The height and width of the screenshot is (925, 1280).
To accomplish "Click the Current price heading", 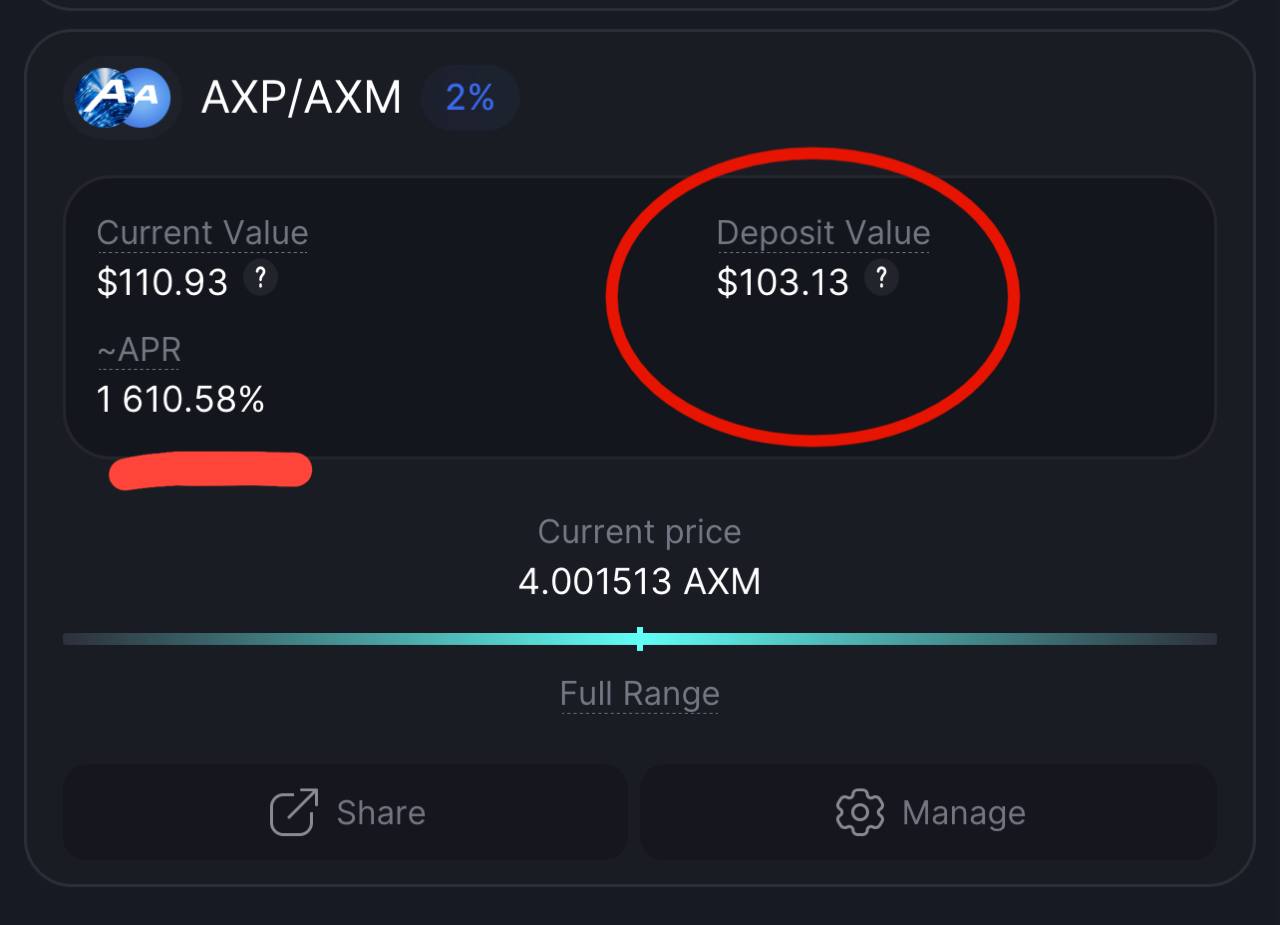I will 639,531.
